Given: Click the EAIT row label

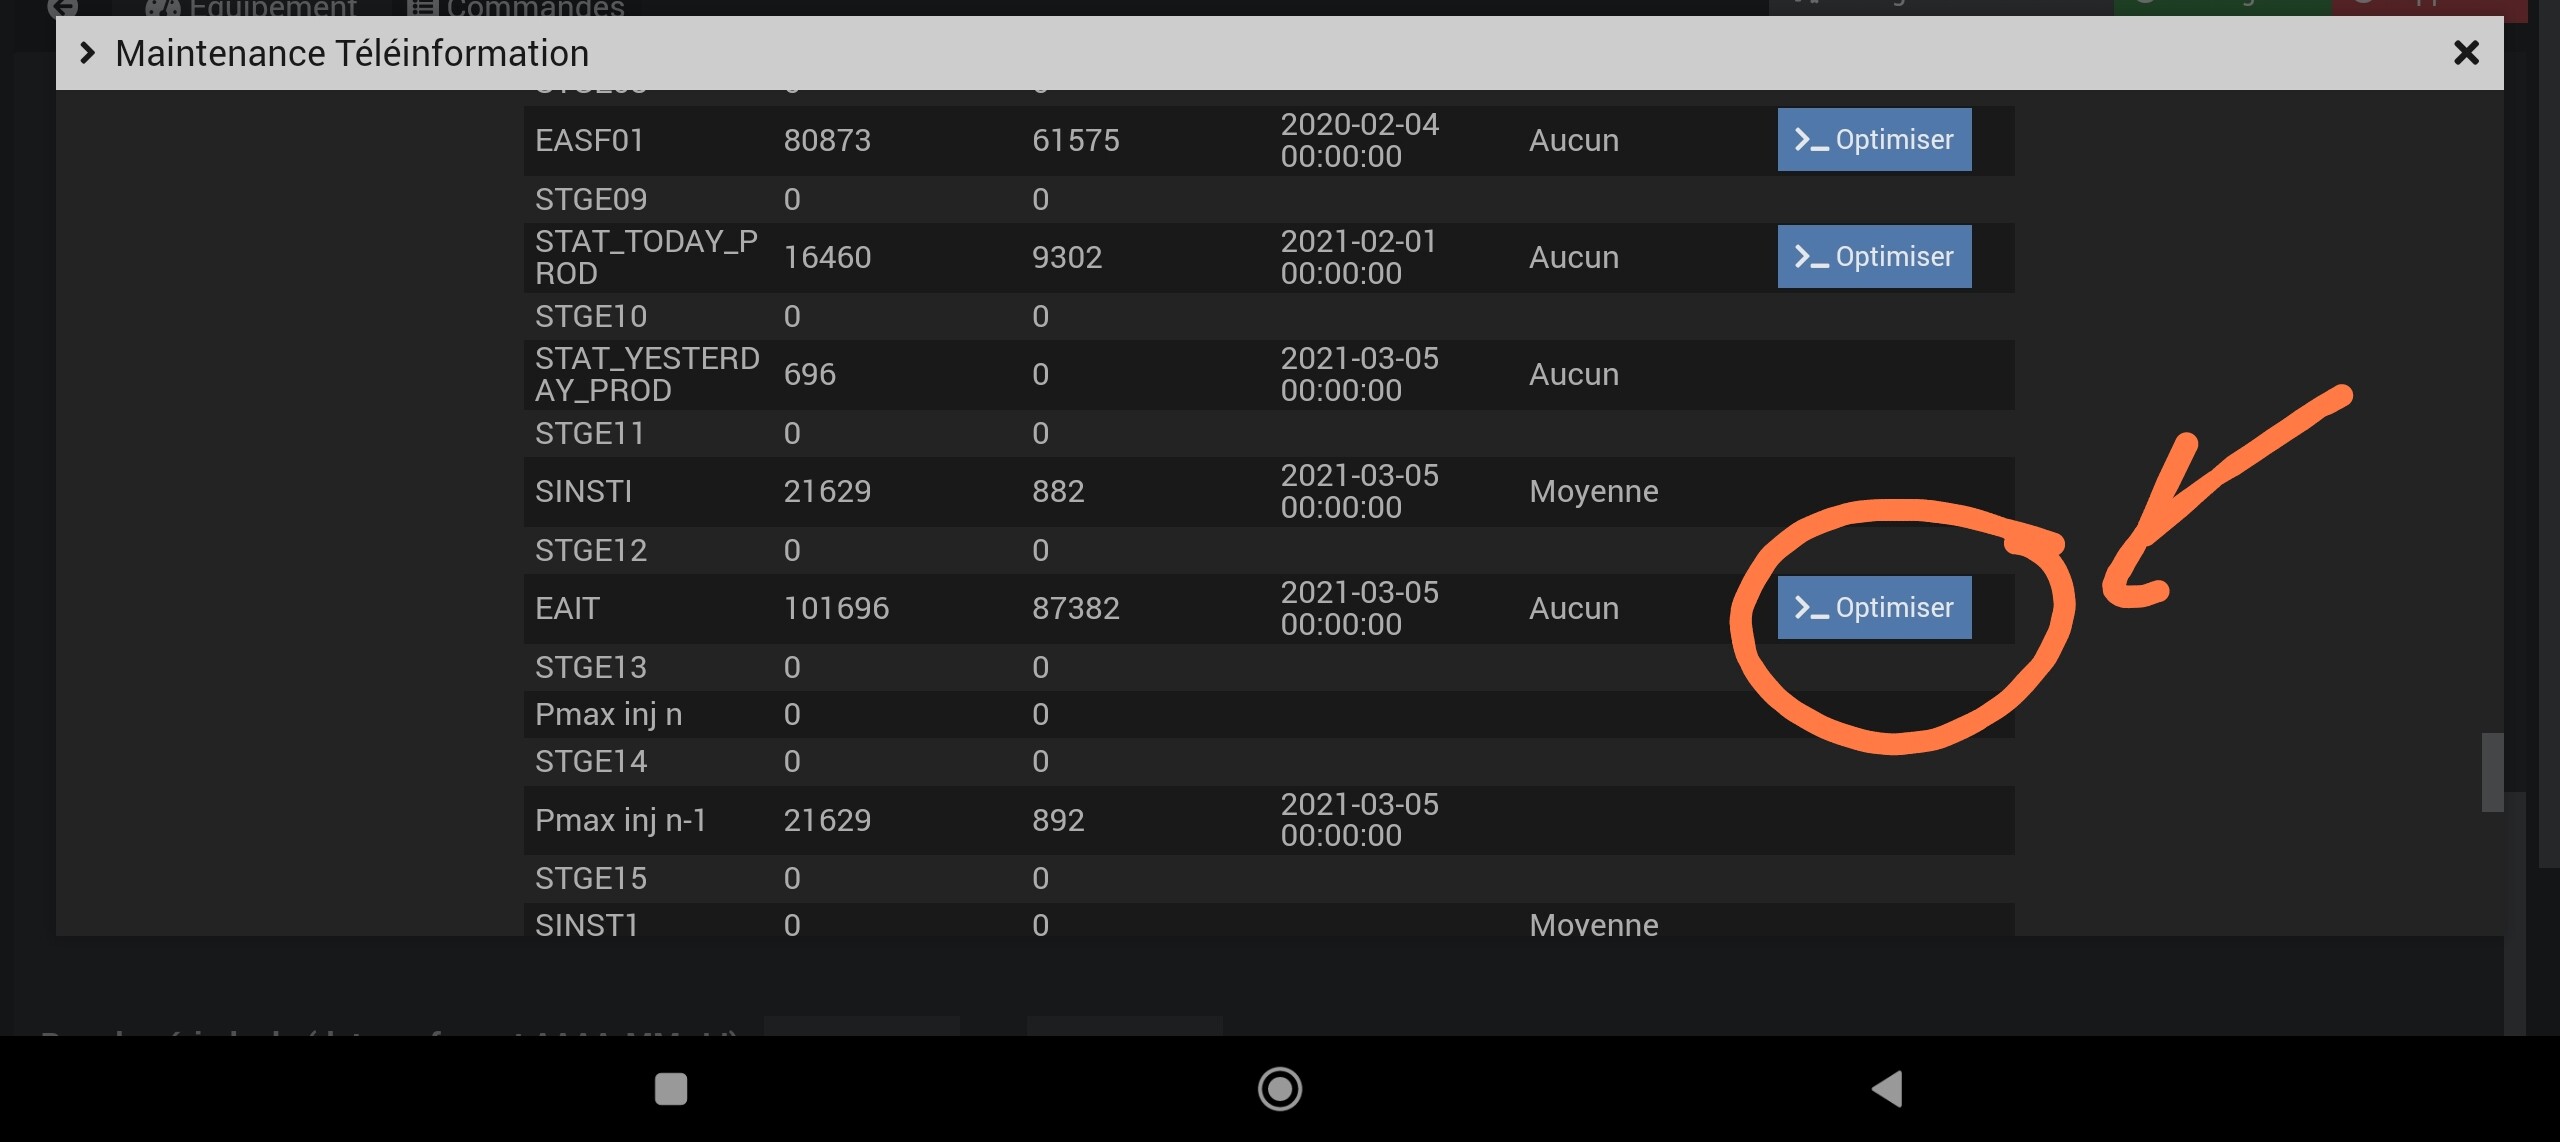Looking at the screenshot, I should point(567,608).
